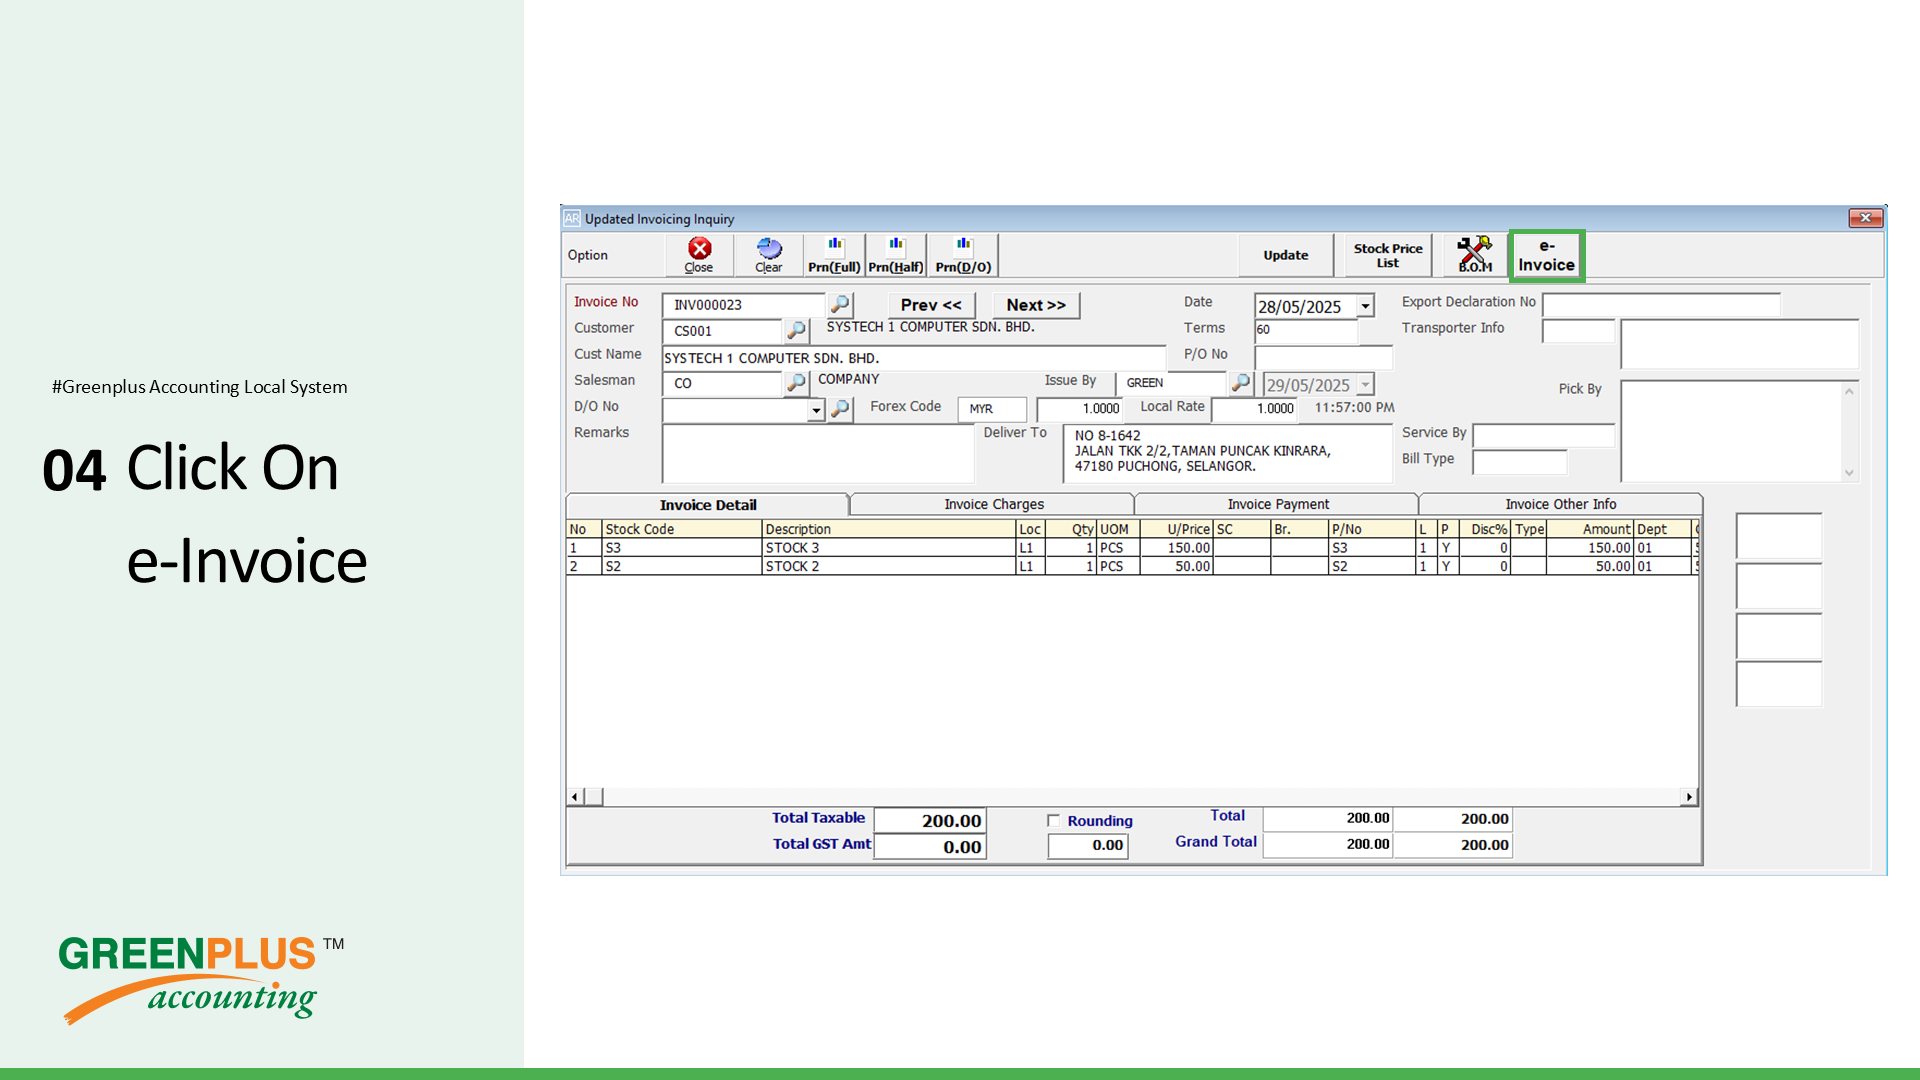
Task: Select the STOCK 3 description cell
Action: [x=888, y=548]
